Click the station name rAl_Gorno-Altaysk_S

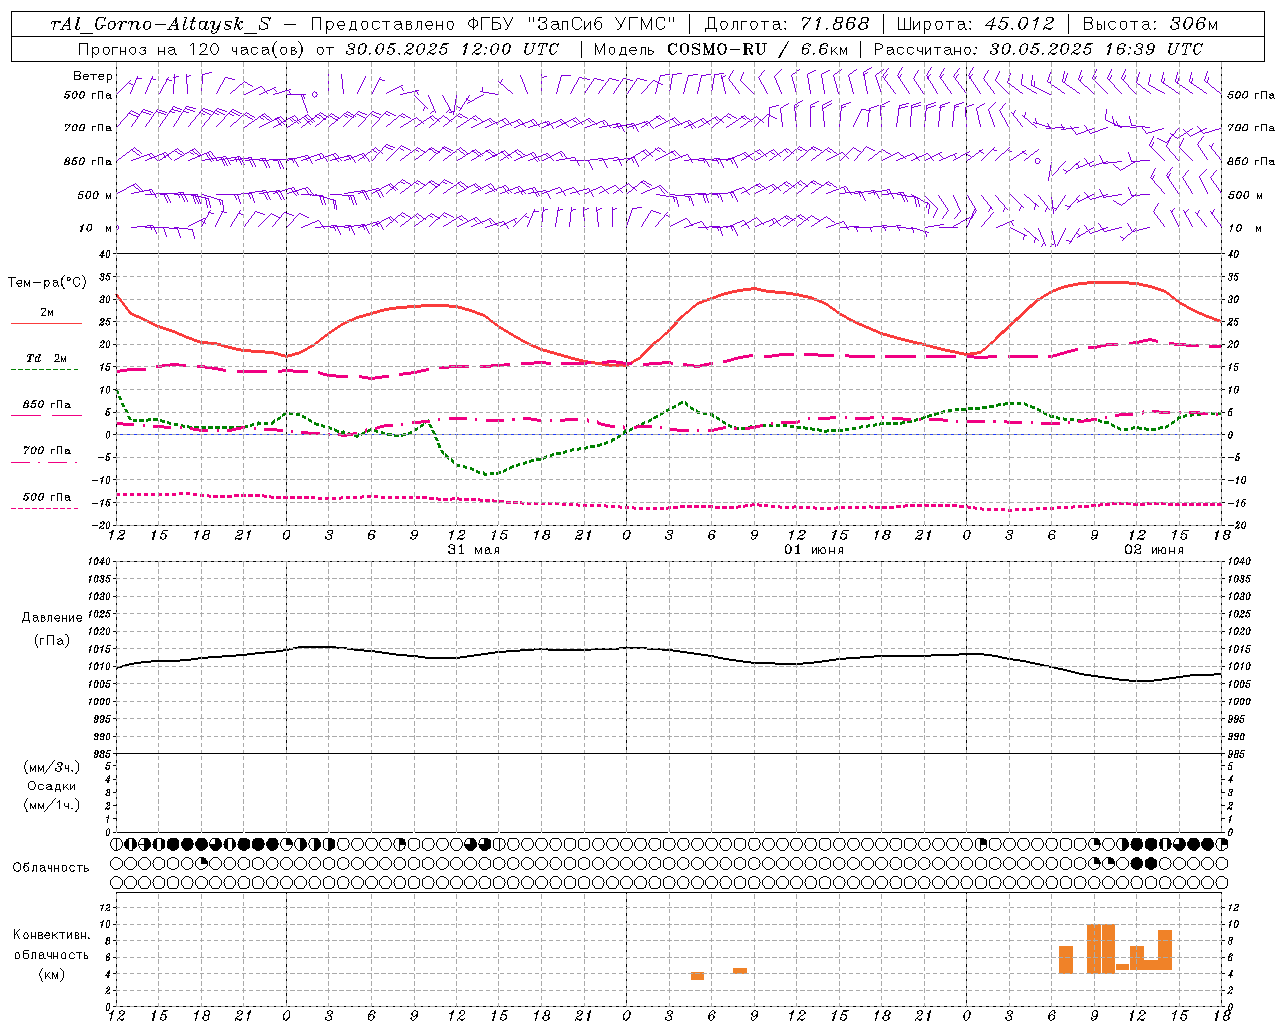click(x=160, y=24)
